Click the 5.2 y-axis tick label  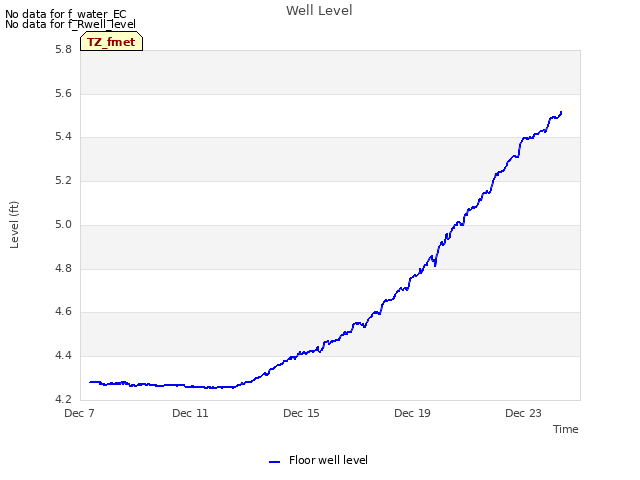[63, 180]
